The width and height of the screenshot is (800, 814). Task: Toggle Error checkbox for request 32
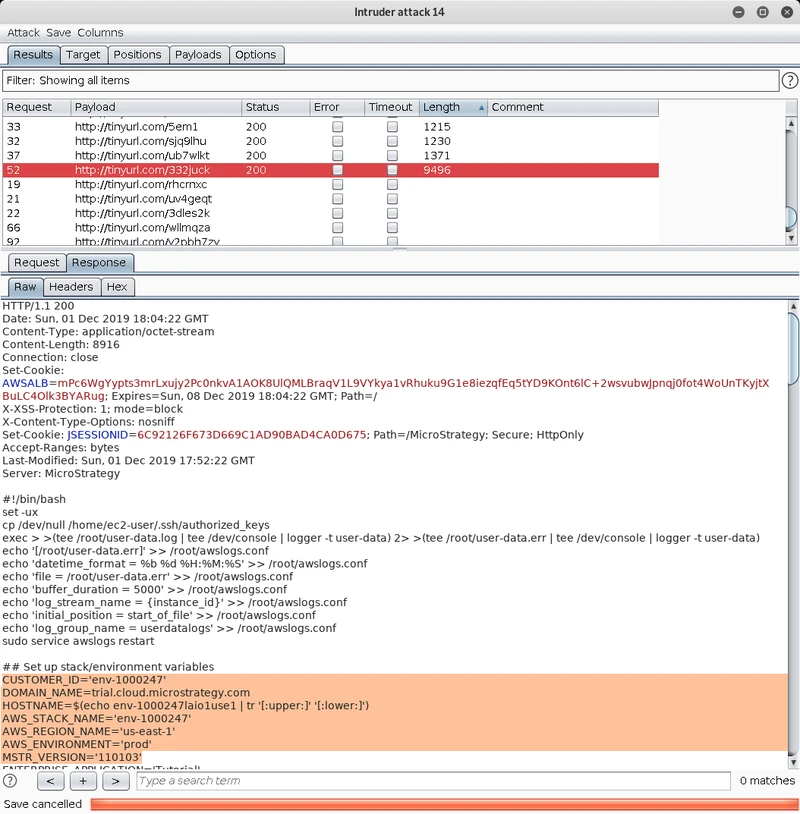click(337, 141)
